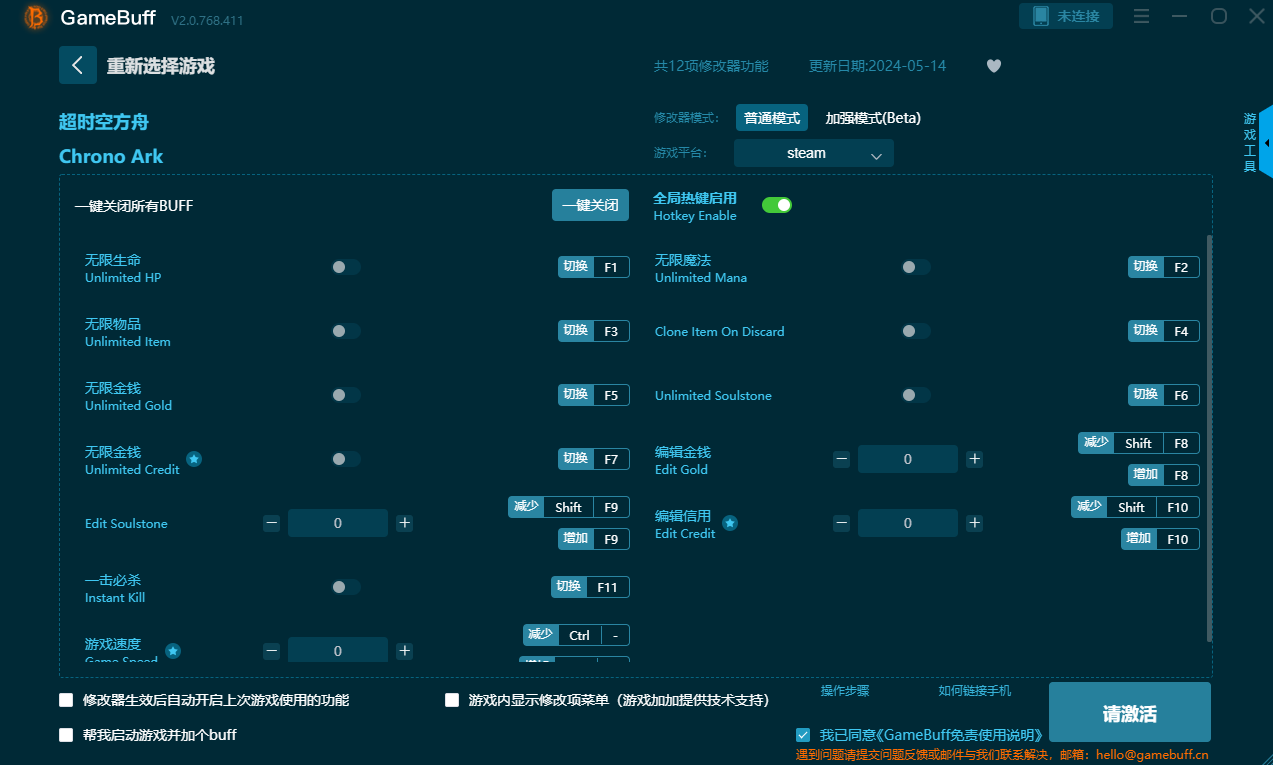The width and height of the screenshot is (1273, 765).
Task: Click Shift F8 decrease hotkey for Edit Gold
Action: coord(1139,443)
